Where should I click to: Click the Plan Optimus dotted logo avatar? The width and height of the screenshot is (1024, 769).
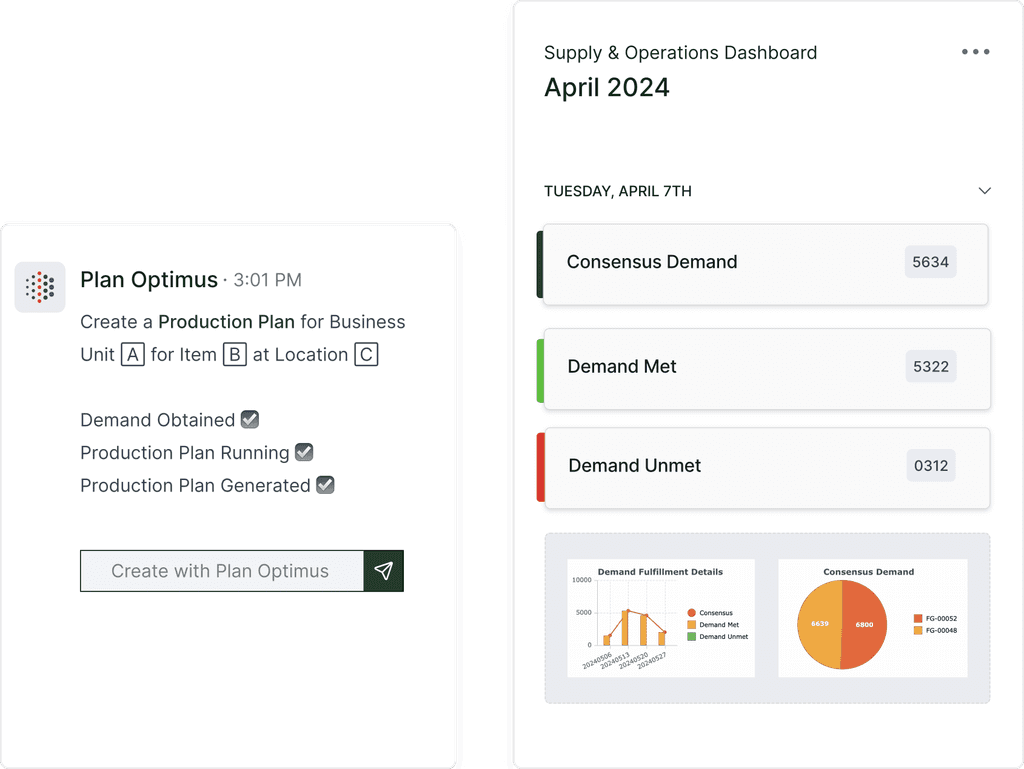(40, 287)
